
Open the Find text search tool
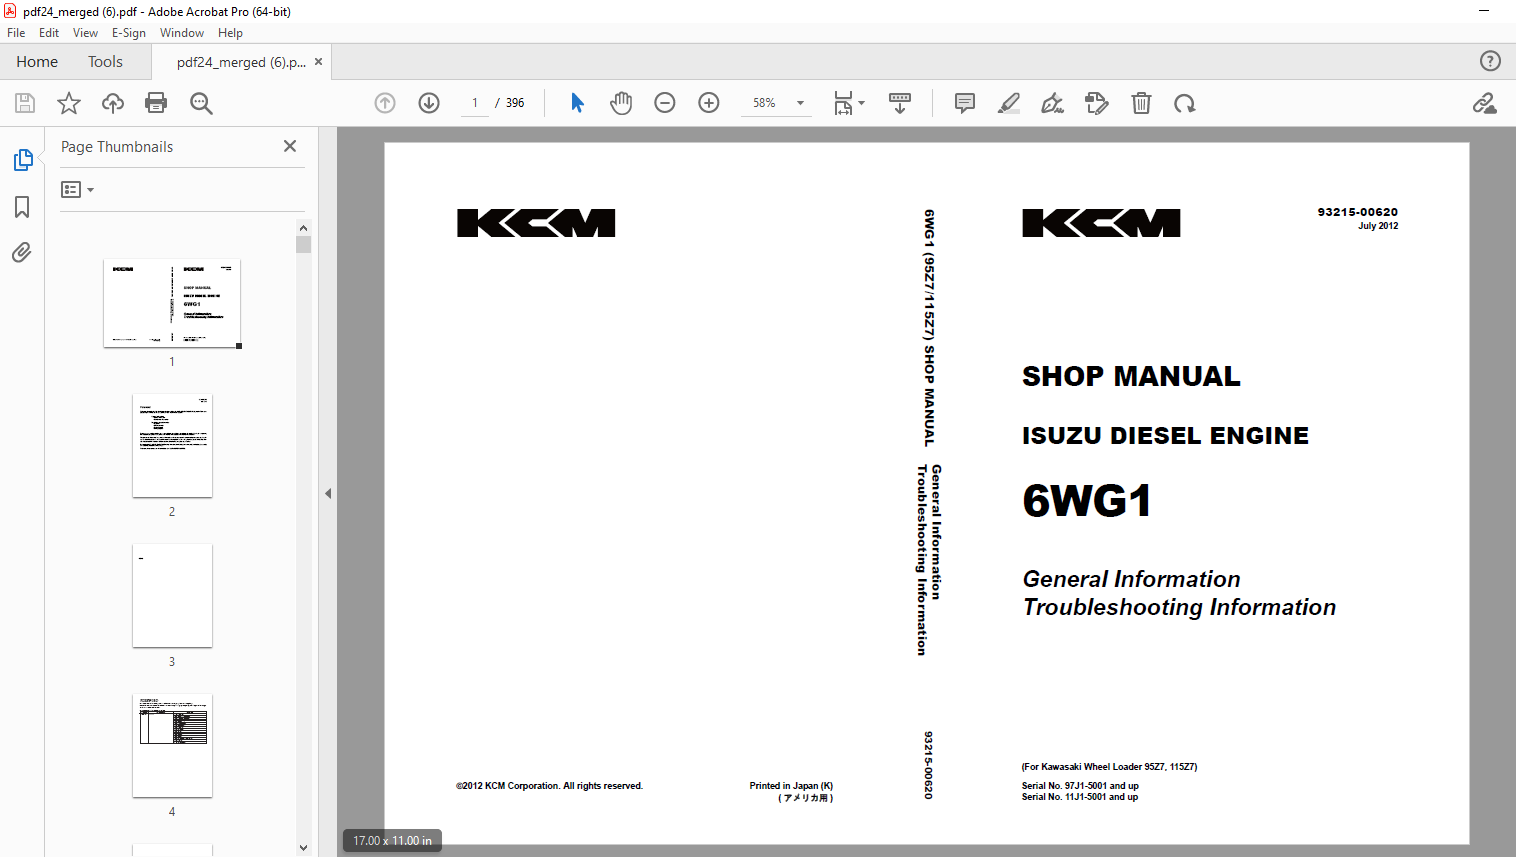pyautogui.click(x=201, y=103)
